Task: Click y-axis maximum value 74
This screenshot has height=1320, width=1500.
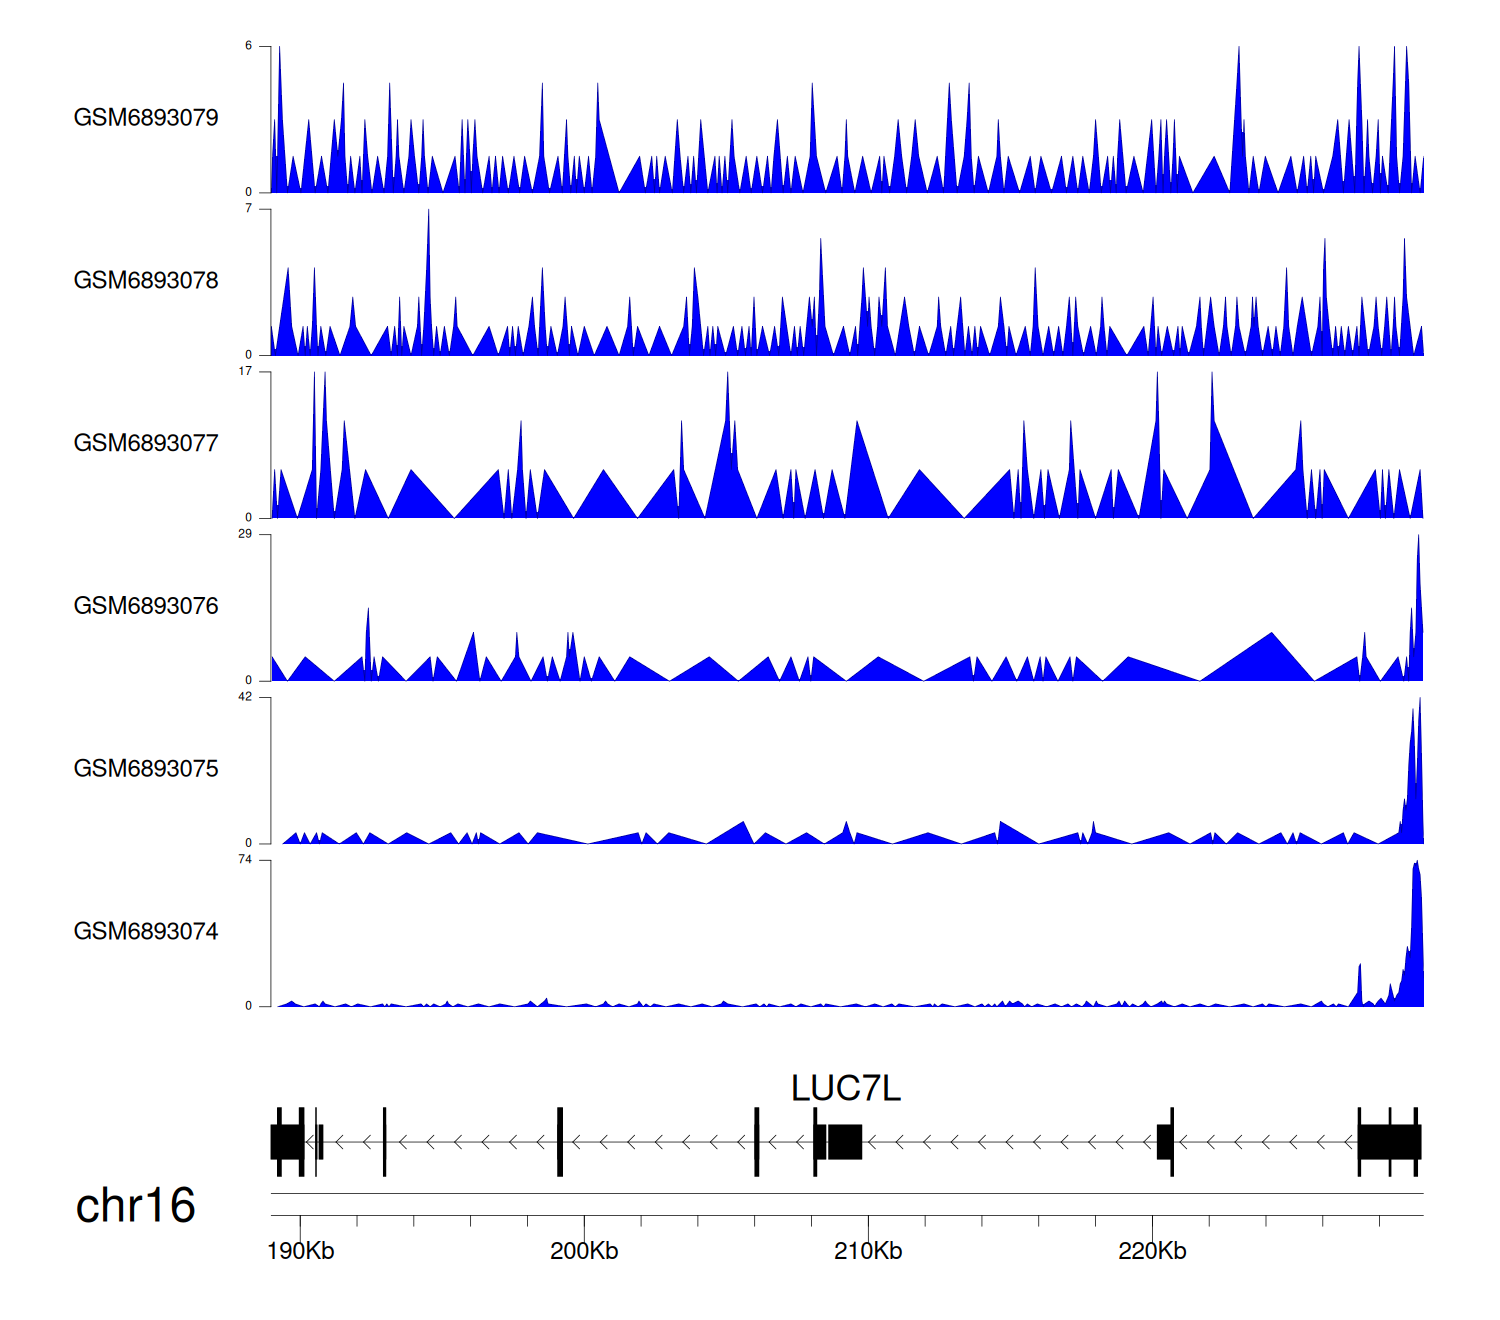Action: [245, 860]
